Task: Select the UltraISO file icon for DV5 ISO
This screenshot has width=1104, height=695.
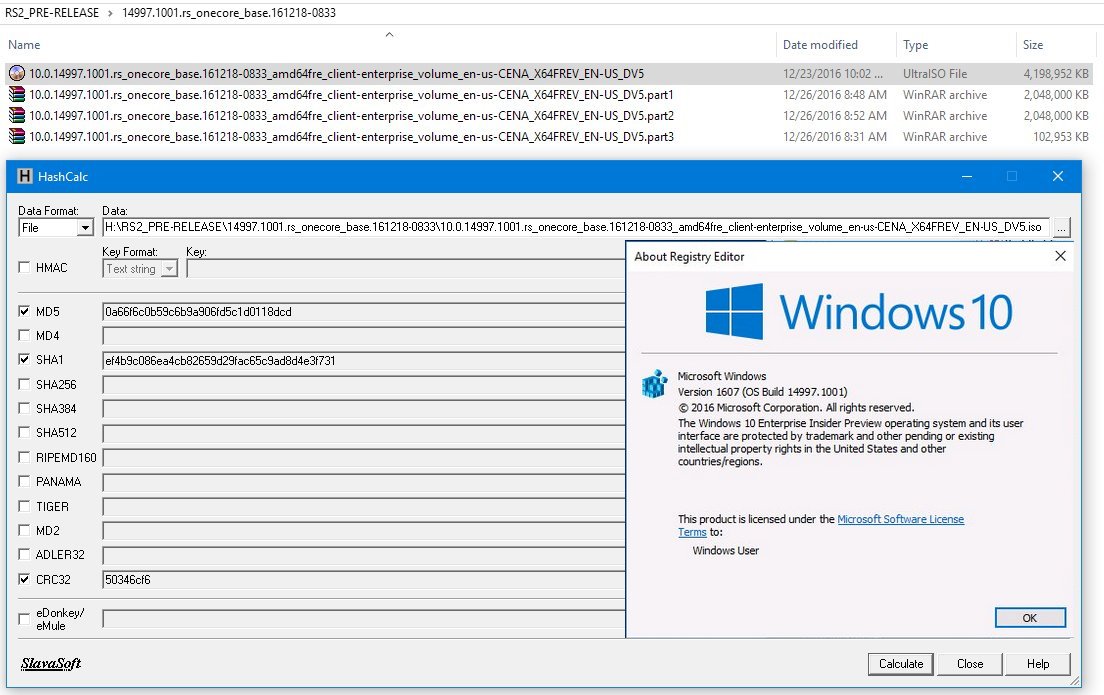Action: pos(17,73)
